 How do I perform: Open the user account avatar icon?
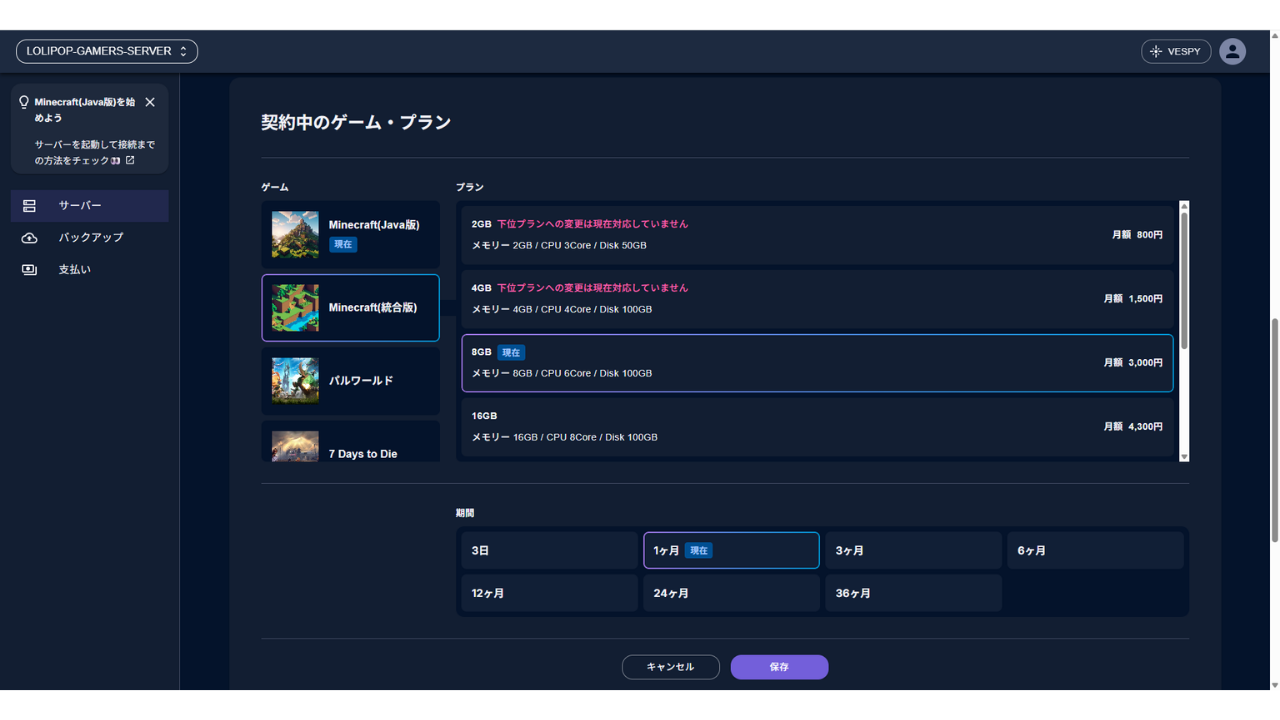[x=1232, y=51]
